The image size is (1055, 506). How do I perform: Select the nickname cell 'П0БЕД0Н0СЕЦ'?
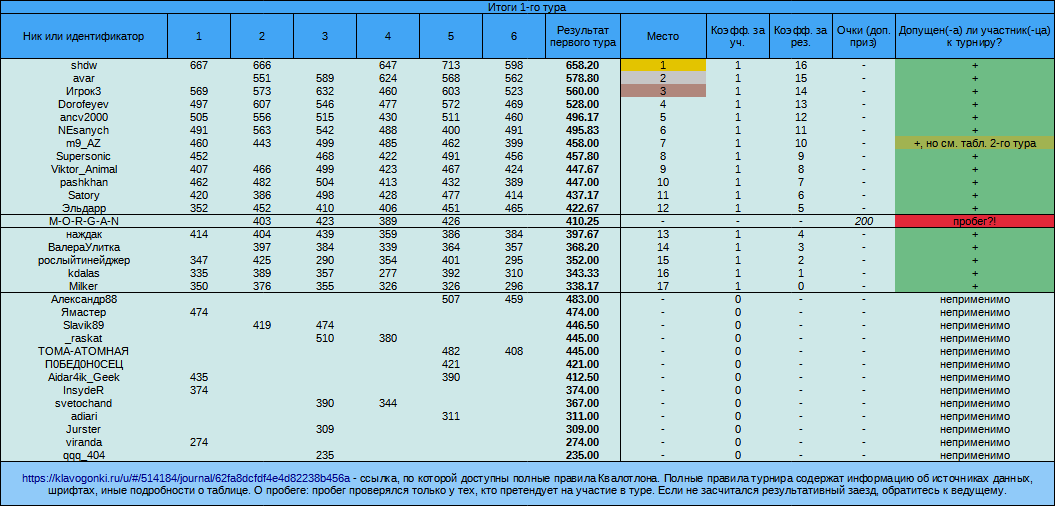83,364
